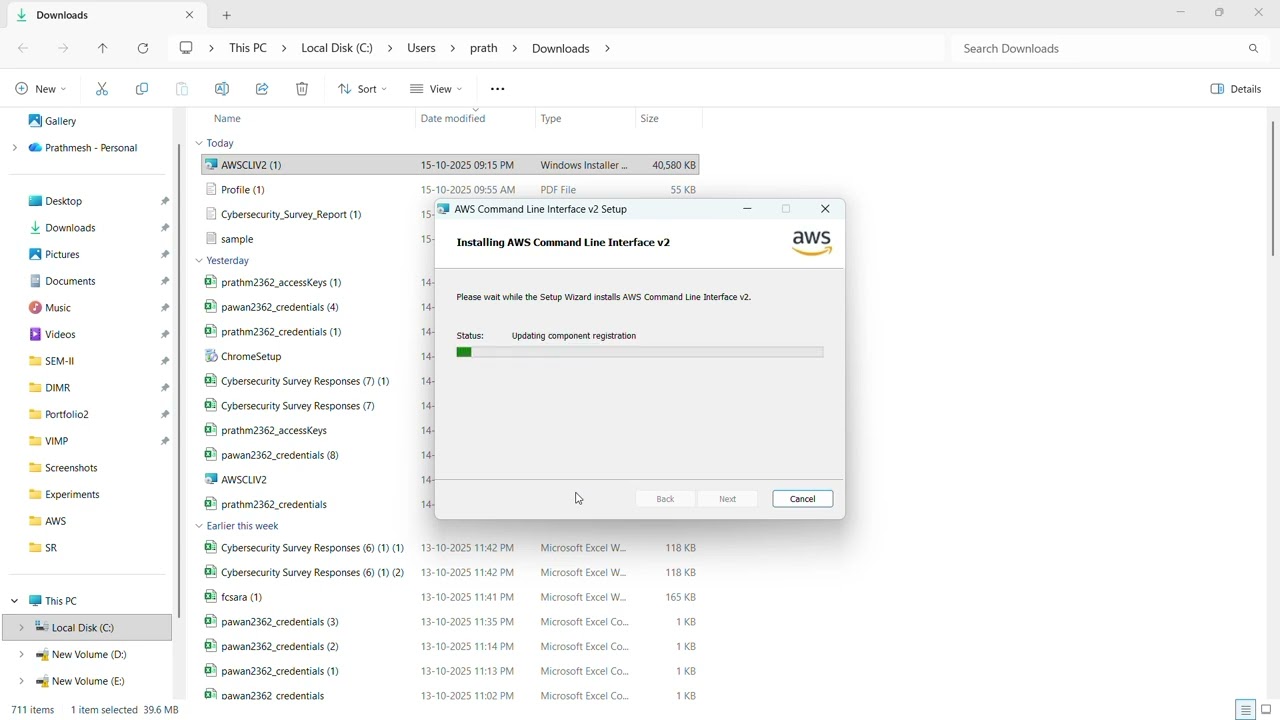
Task: Click the AWS logo in setup dialog
Action: (812, 243)
